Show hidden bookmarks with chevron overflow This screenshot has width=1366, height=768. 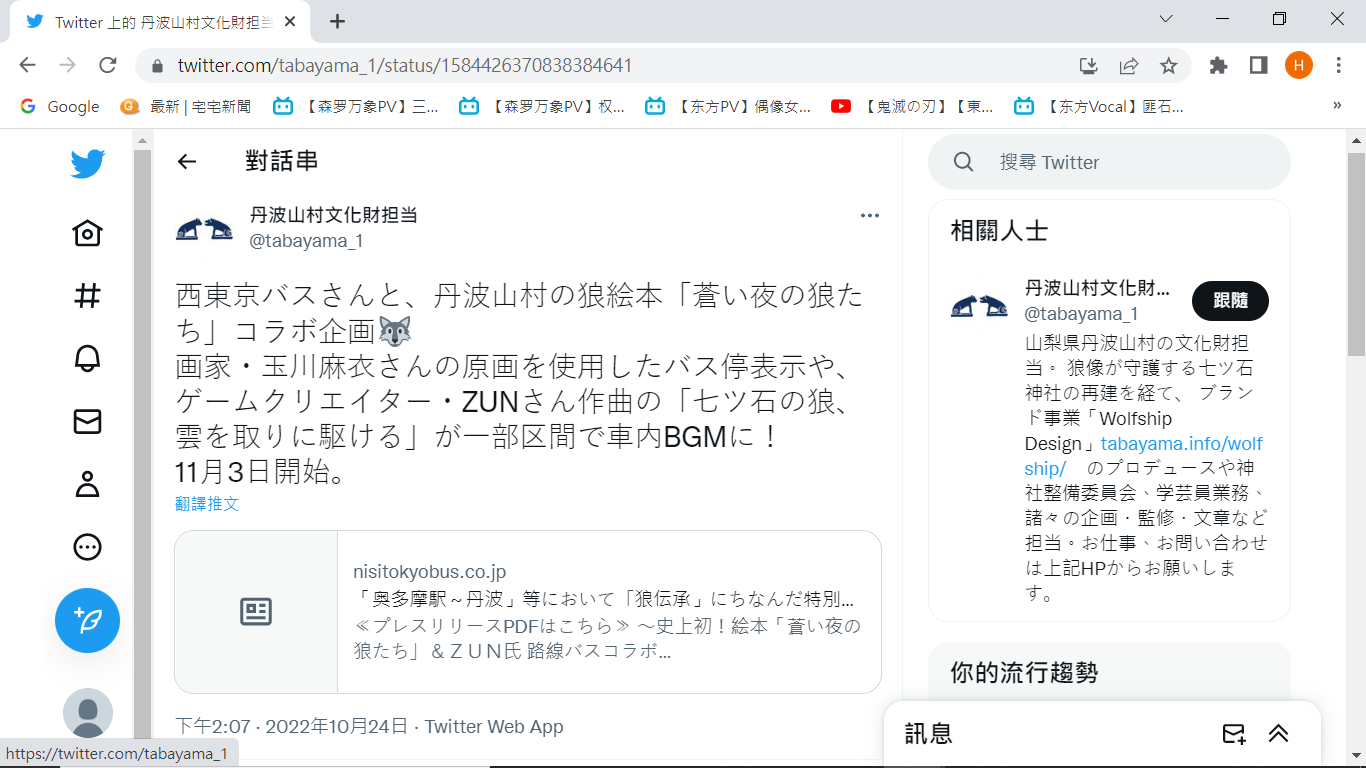pos(1337,106)
